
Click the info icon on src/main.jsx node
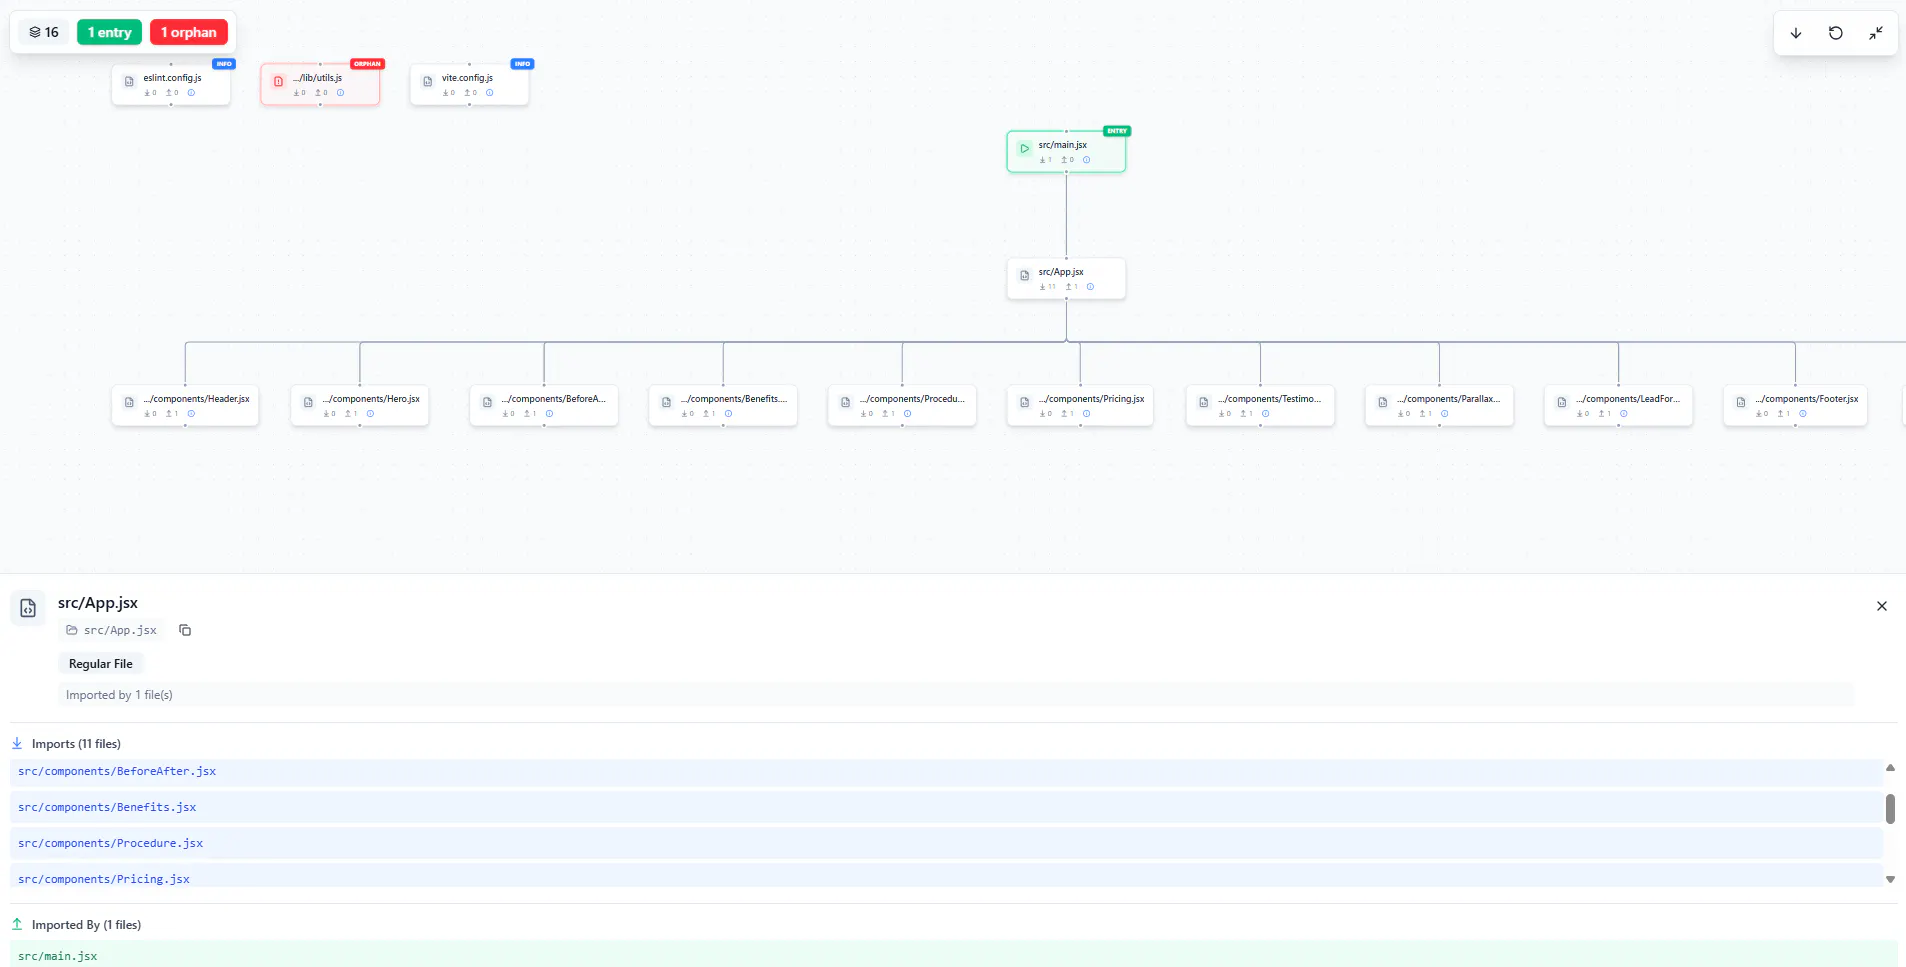click(1087, 160)
